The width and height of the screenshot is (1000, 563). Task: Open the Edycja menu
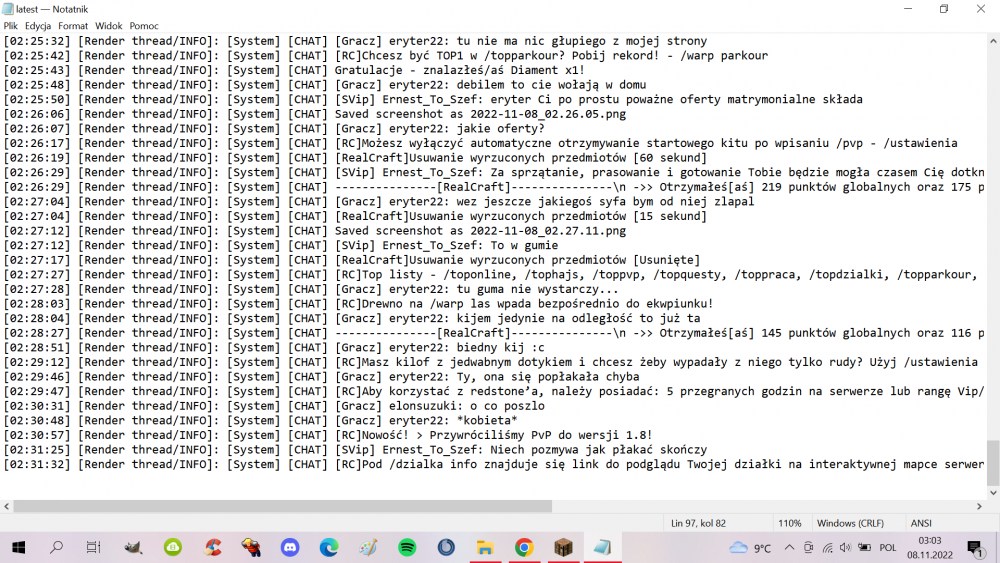(38, 25)
